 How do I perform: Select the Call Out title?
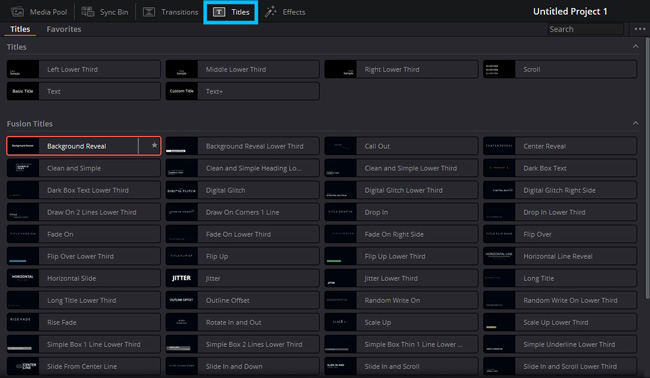tap(401, 146)
